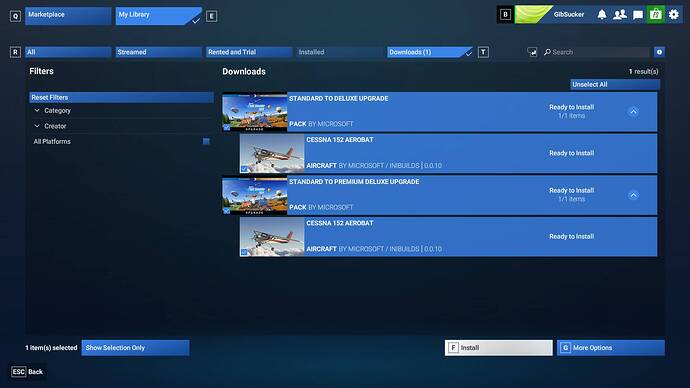Open the first Cessna 152 Aerobat thumbnail
The width and height of the screenshot is (690, 388).
(272, 154)
